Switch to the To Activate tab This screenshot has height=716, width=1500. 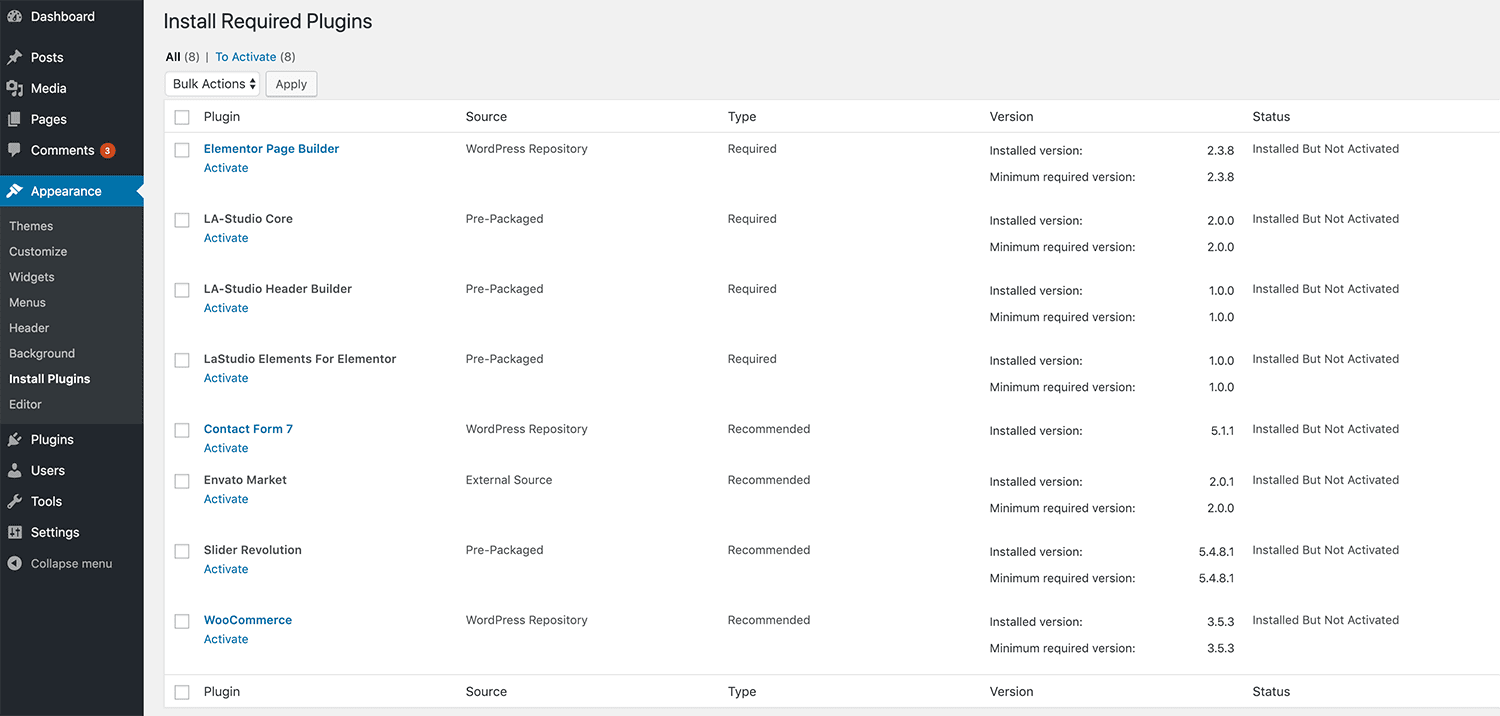(246, 57)
